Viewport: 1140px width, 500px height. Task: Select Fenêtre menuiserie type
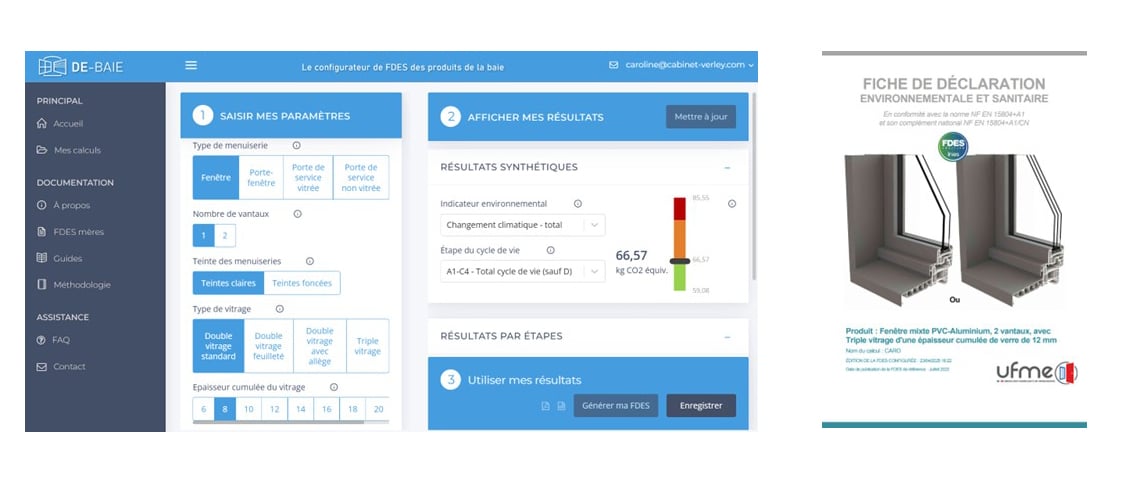[216, 177]
